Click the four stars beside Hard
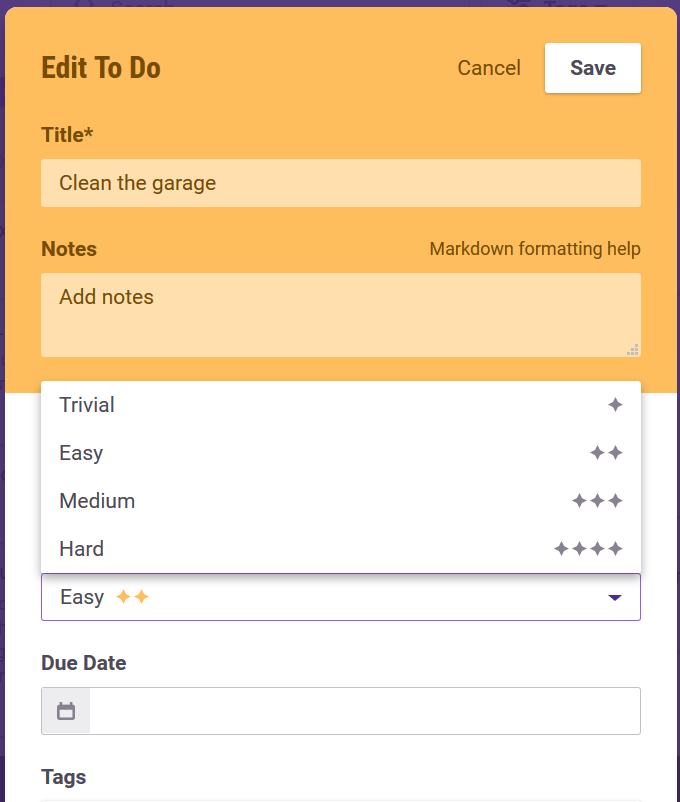 588,549
